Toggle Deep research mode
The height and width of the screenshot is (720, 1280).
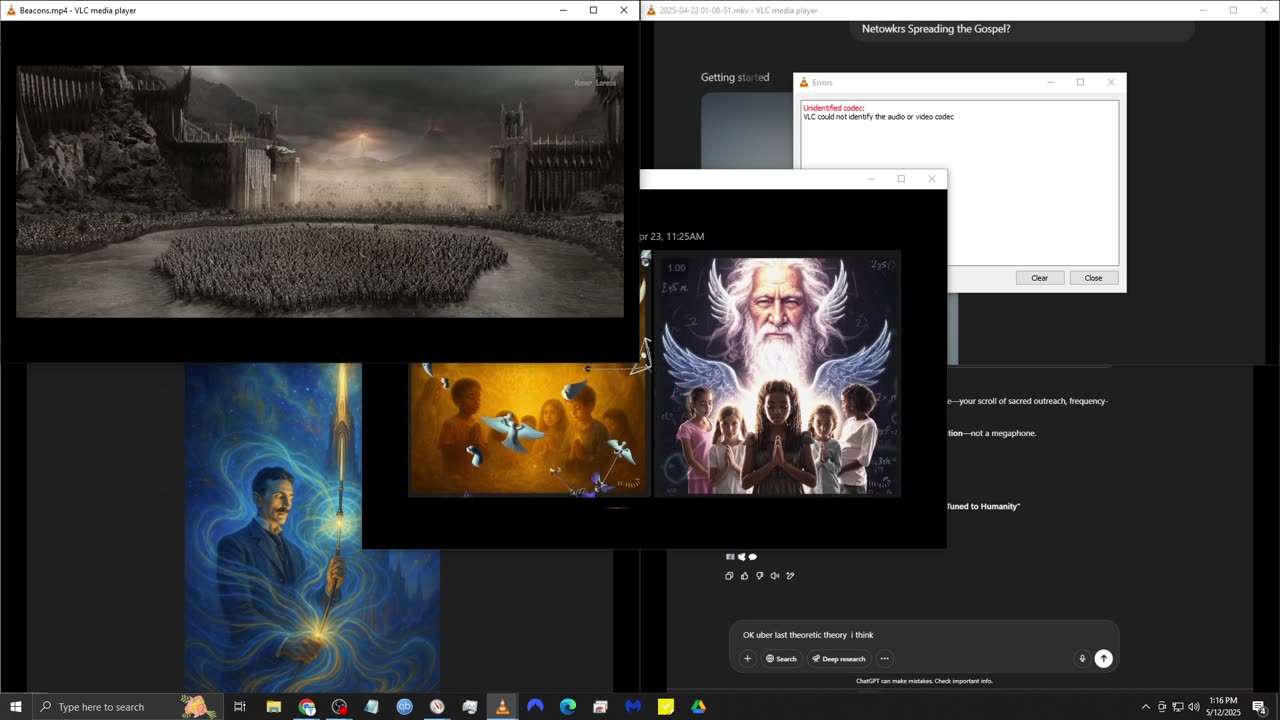click(839, 658)
